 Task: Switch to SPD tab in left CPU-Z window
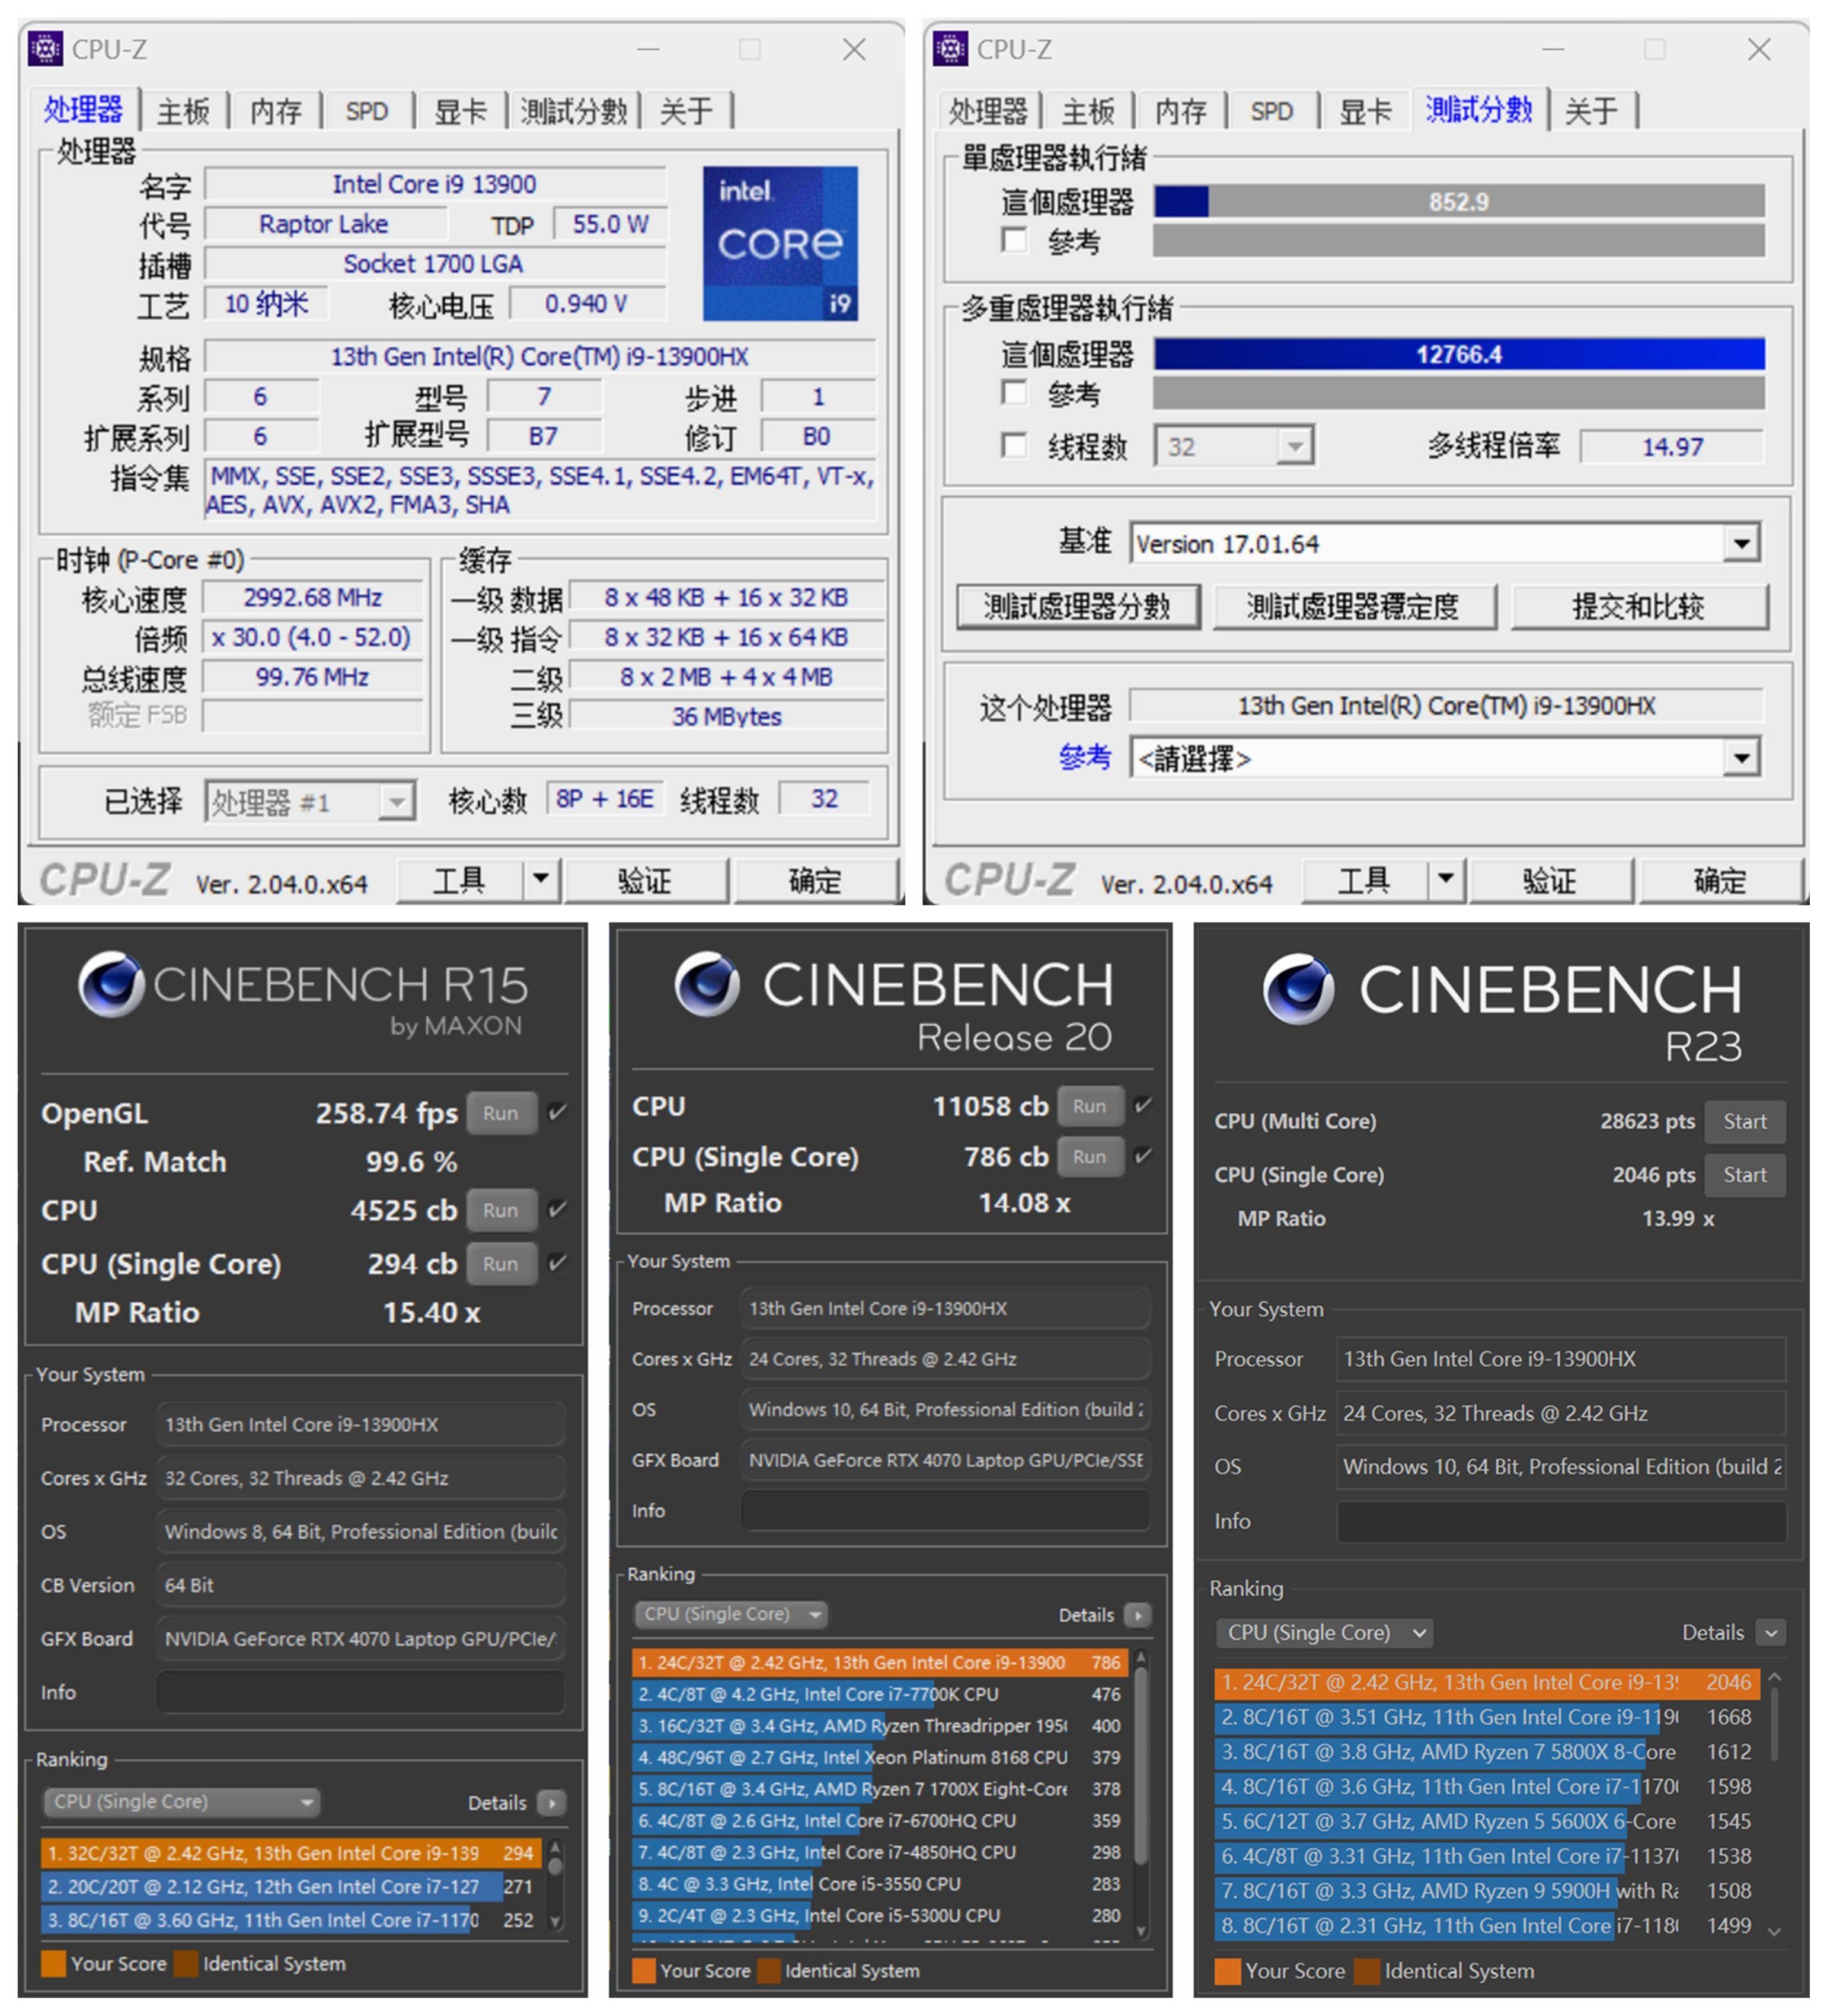pos(367,111)
